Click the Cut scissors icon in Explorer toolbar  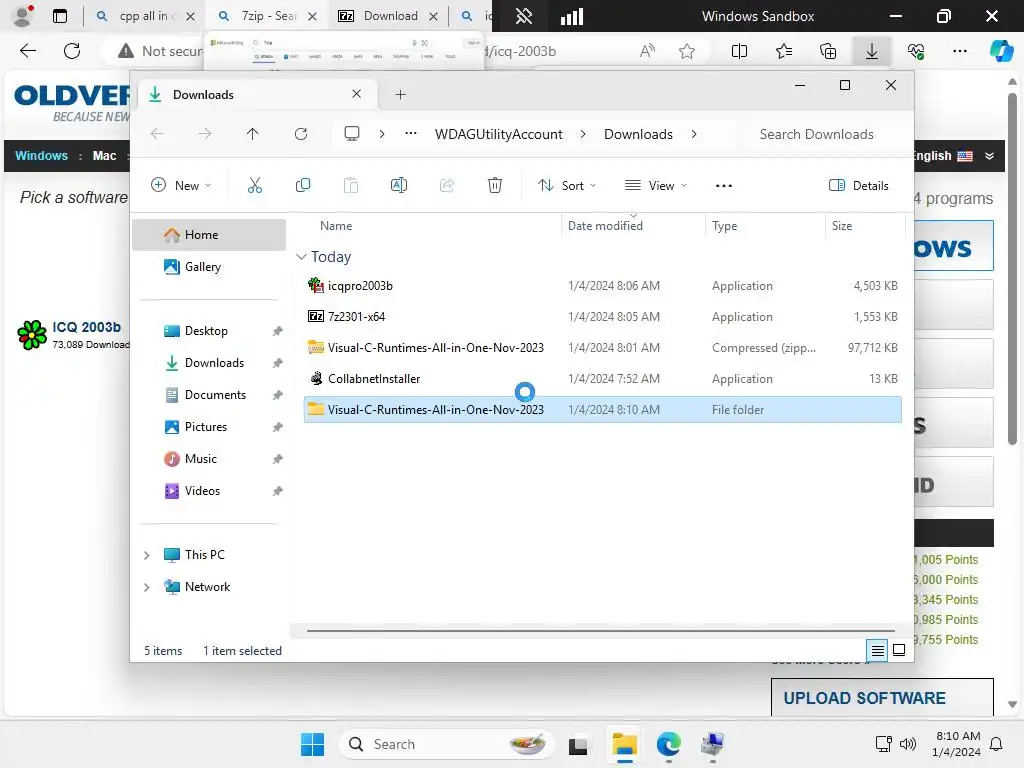click(255, 185)
